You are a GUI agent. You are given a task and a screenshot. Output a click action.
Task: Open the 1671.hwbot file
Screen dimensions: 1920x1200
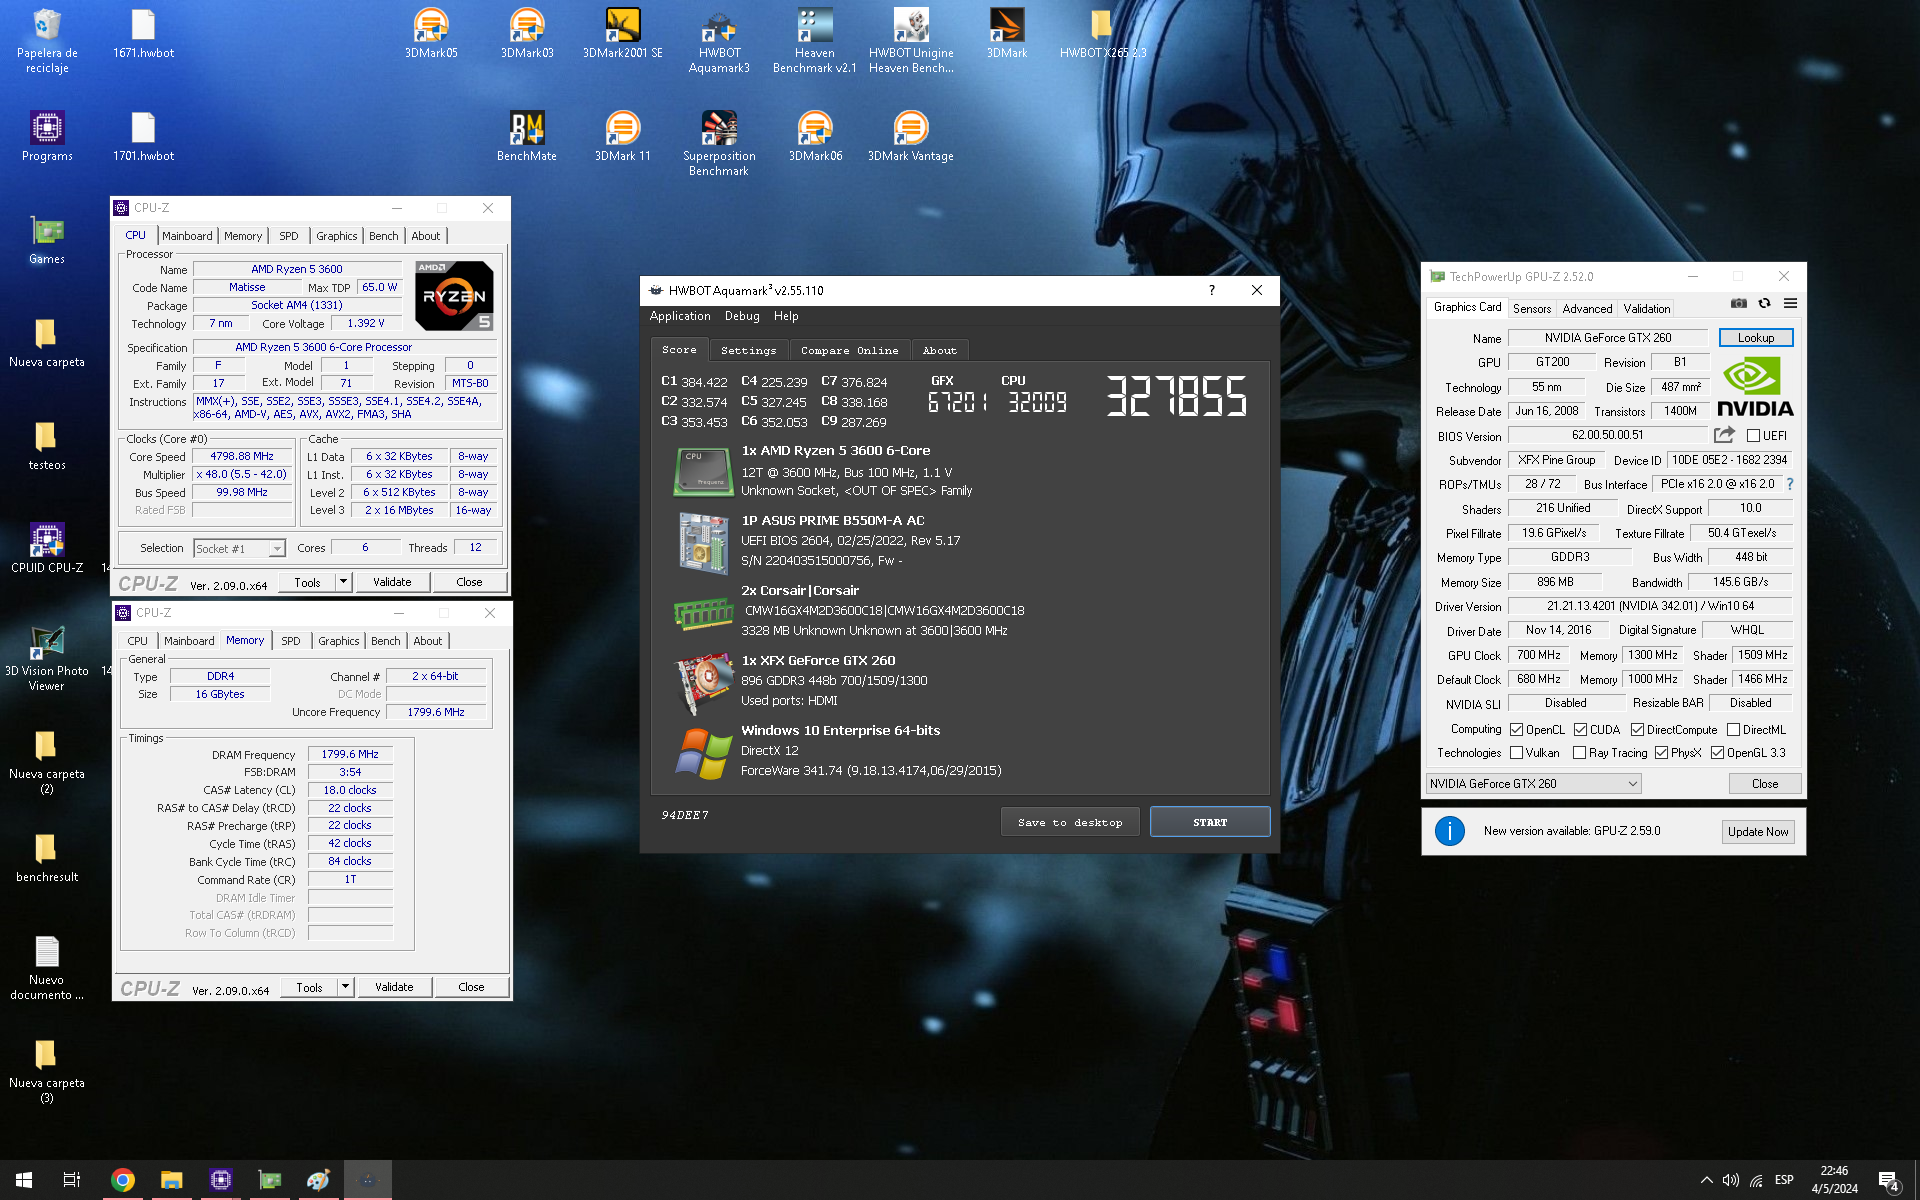(x=143, y=33)
